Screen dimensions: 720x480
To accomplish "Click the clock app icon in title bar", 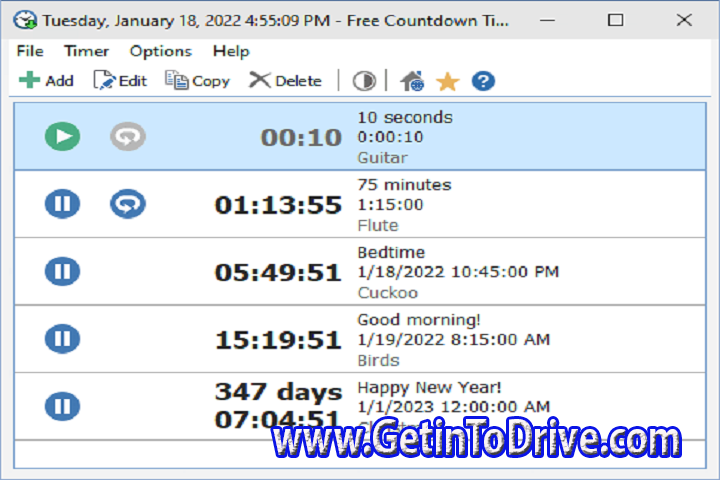I will [x=25, y=20].
